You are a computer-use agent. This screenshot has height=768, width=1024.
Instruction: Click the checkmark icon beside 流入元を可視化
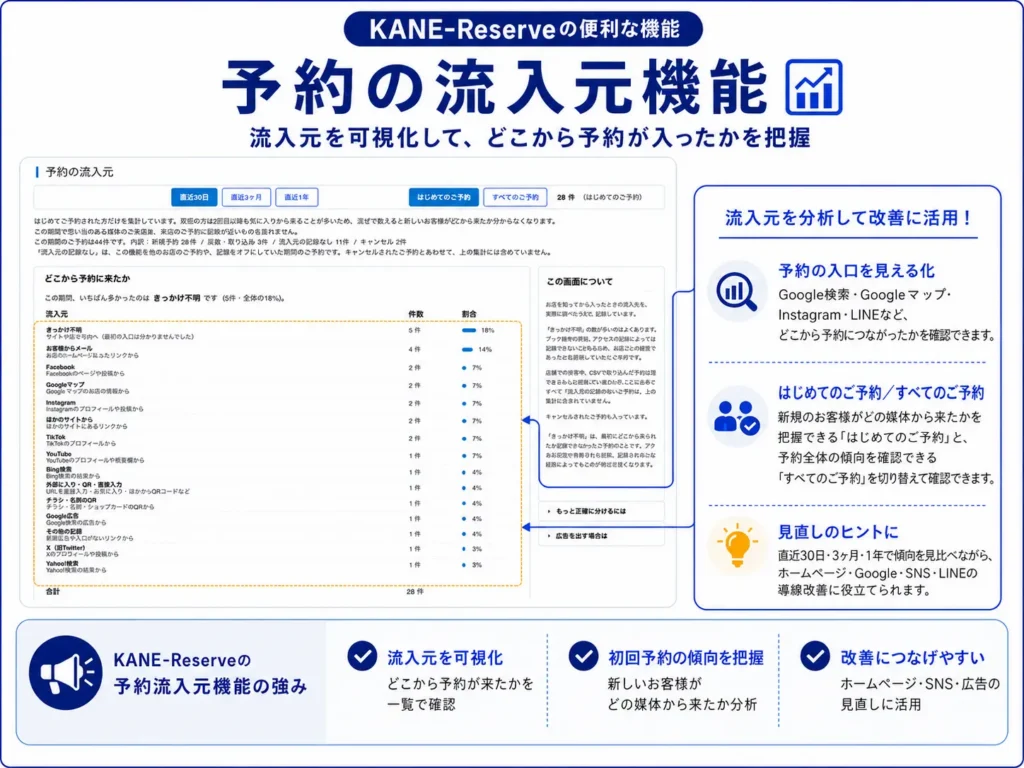click(x=362, y=656)
